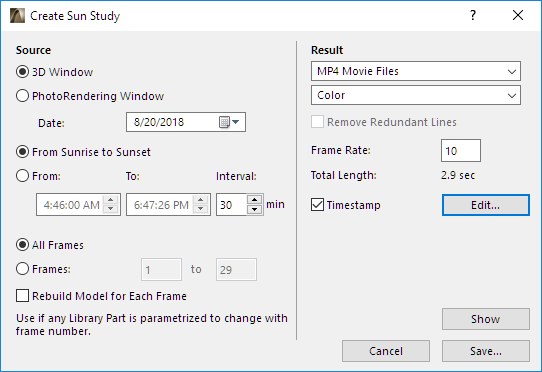The image size is (542, 372).
Task: Click the Source section heading
Action: pos(34,50)
